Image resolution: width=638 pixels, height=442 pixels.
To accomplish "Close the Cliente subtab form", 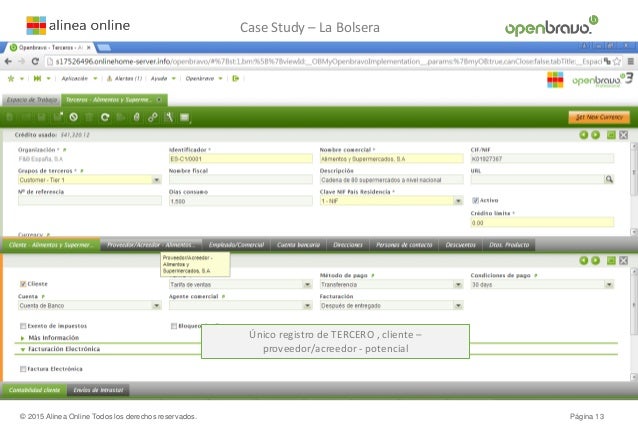I will pos(623,260).
